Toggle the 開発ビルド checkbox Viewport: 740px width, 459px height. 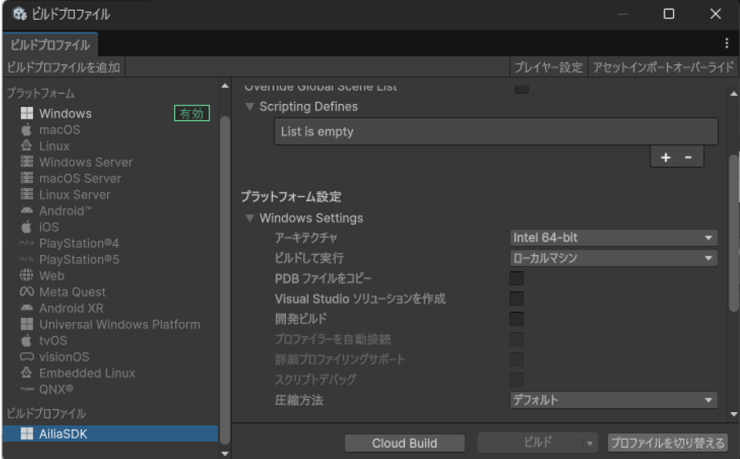coord(517,319)
